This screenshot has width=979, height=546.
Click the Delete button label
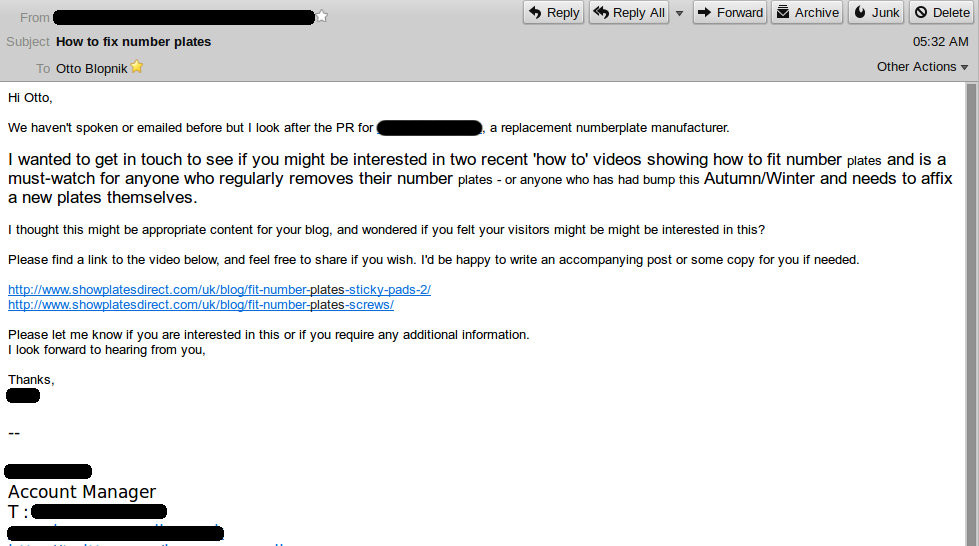(951, 12)
